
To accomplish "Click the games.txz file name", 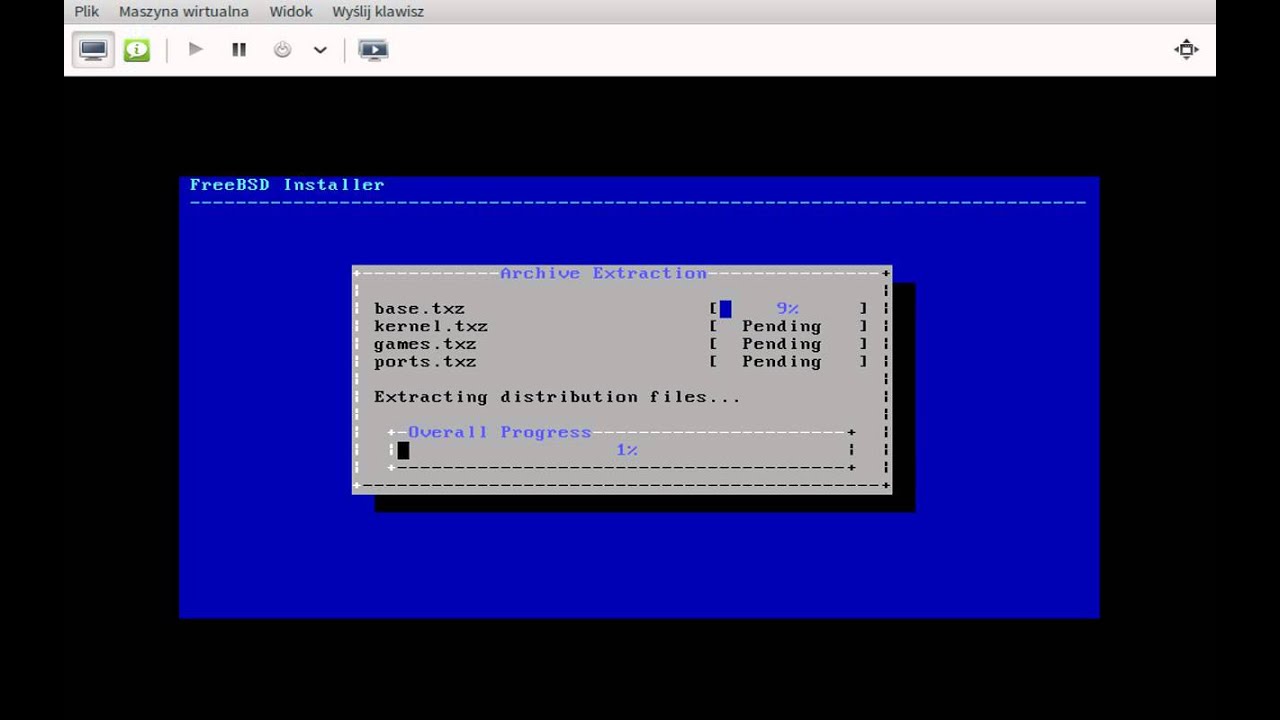I will point(425,344).
